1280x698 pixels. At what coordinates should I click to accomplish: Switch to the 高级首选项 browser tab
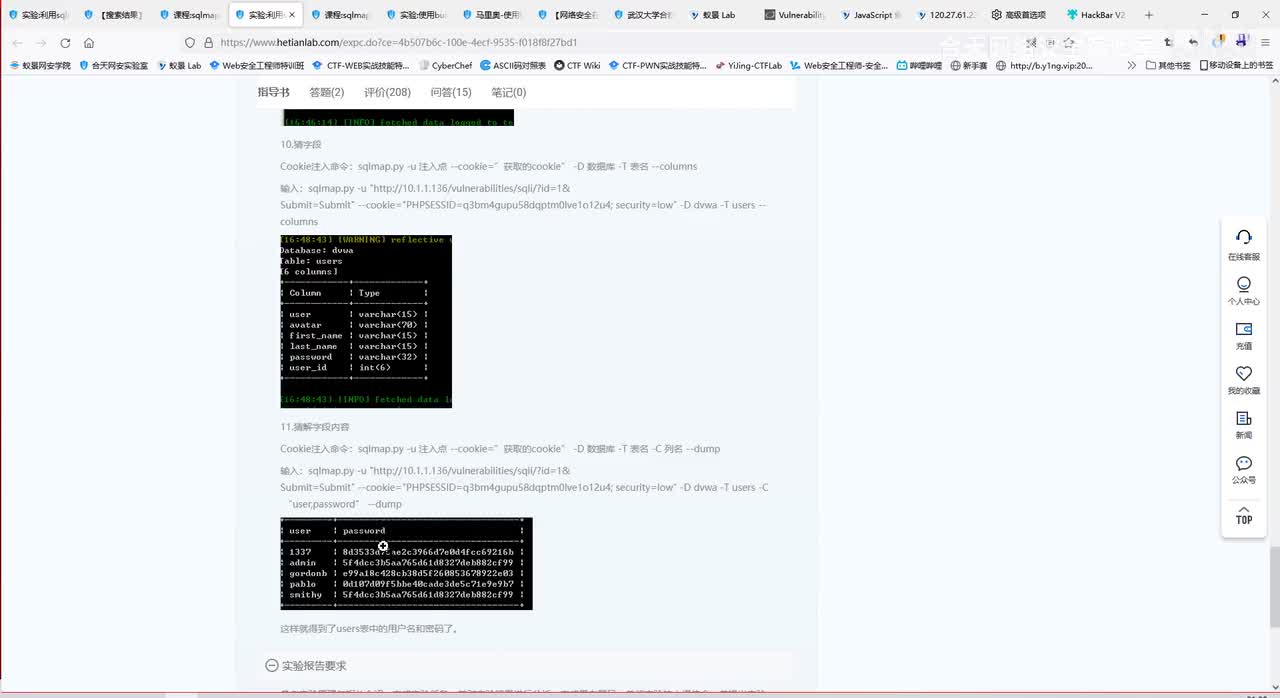coord(1022,15)
